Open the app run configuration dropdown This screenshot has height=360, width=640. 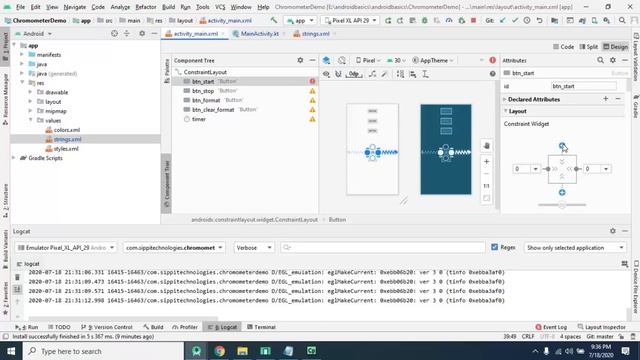pyautogui.click(x=300, y=20)
